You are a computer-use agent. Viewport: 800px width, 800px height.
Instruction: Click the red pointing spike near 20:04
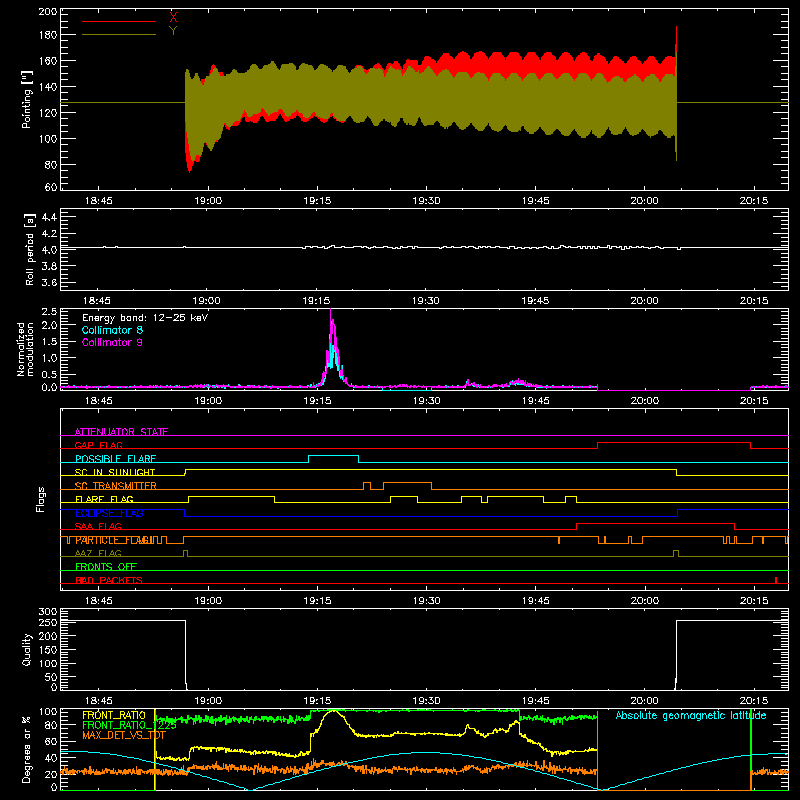click(677, 41)
